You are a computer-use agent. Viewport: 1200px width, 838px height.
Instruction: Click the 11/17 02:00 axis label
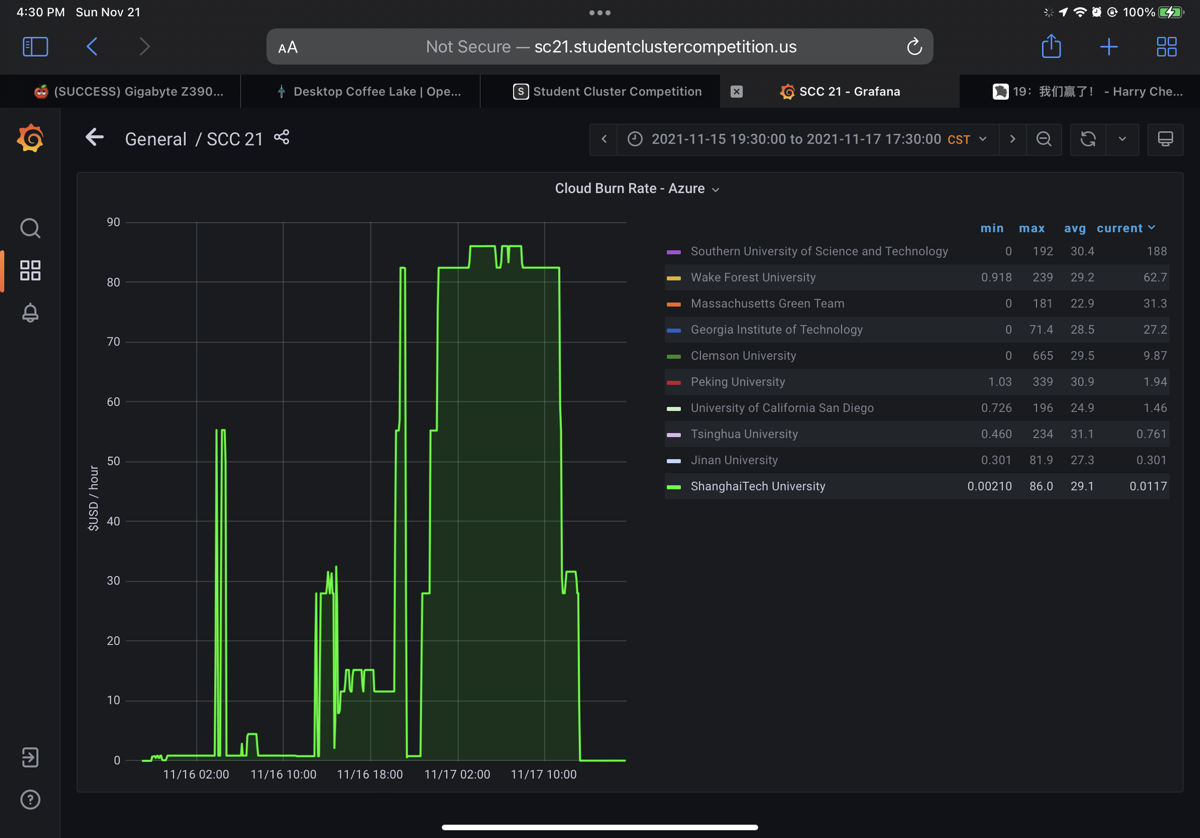click(457, 774)
